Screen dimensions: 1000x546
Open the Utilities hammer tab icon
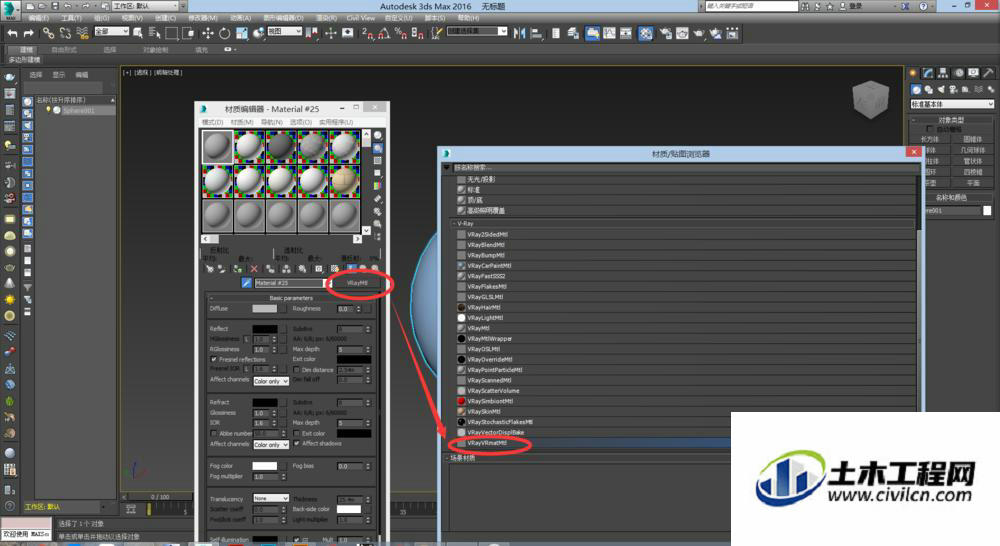tap(989, 73)
